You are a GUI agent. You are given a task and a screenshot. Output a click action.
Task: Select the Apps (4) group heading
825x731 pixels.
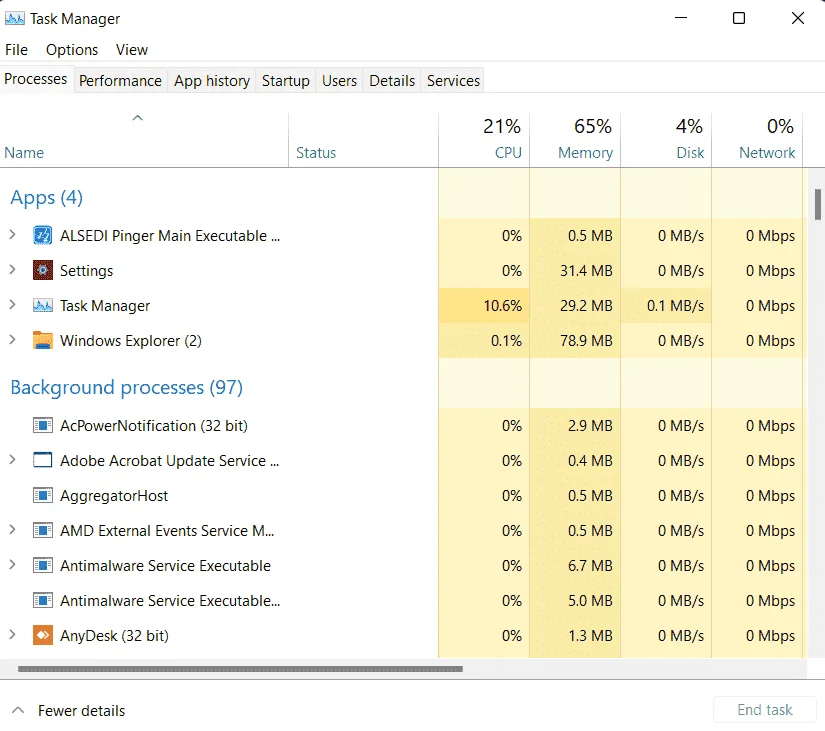click(46, 197)
